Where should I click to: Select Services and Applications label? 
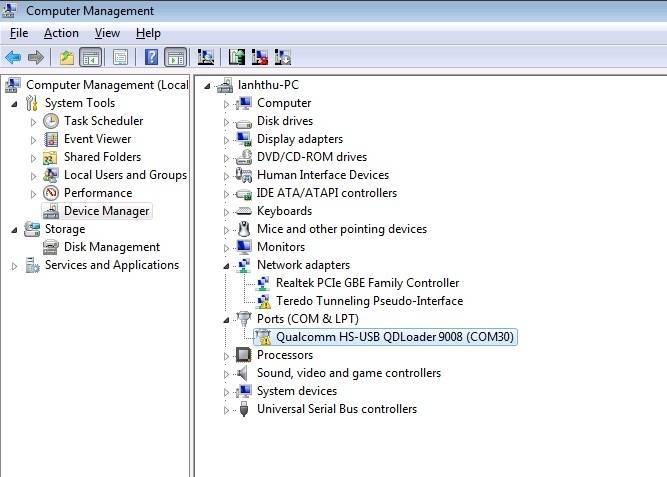112,265
